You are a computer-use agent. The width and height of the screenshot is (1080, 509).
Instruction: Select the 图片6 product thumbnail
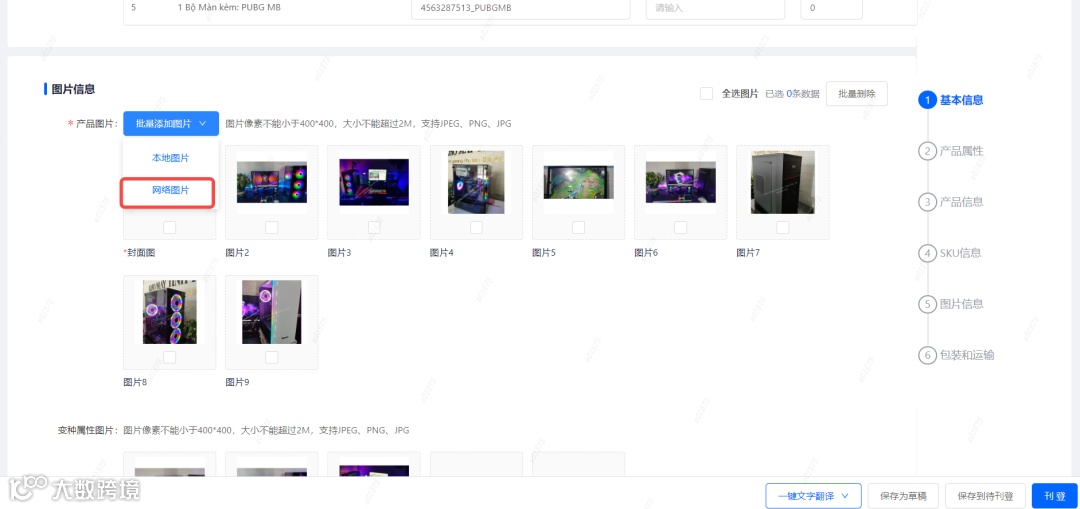(681, 183)
